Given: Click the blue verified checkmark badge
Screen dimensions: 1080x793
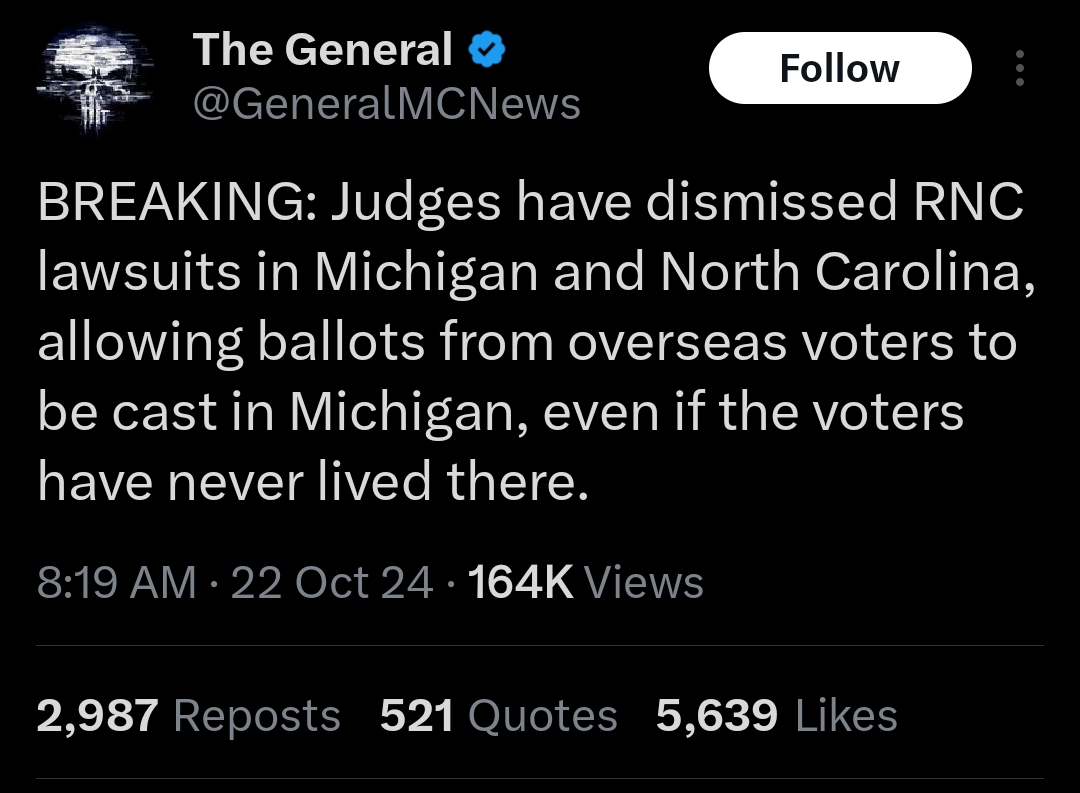Looking at the screenshot, I should point(486,50).
